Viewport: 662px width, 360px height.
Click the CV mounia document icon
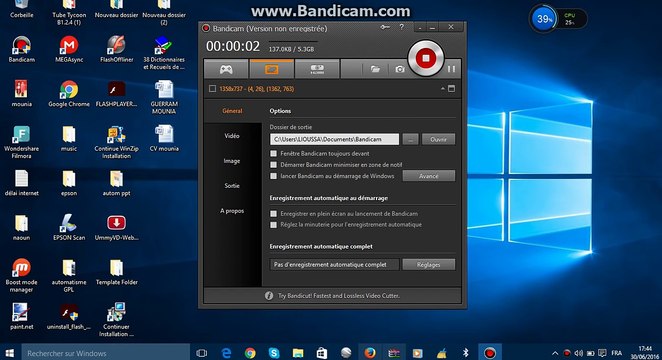[164, 138]
